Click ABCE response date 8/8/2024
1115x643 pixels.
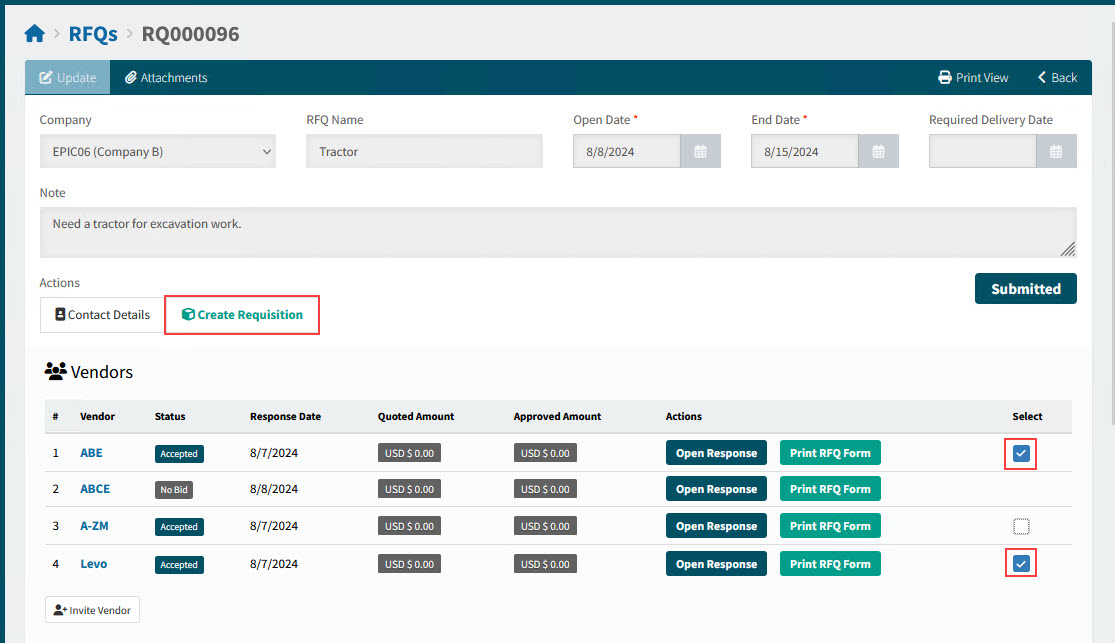[274, 489]
